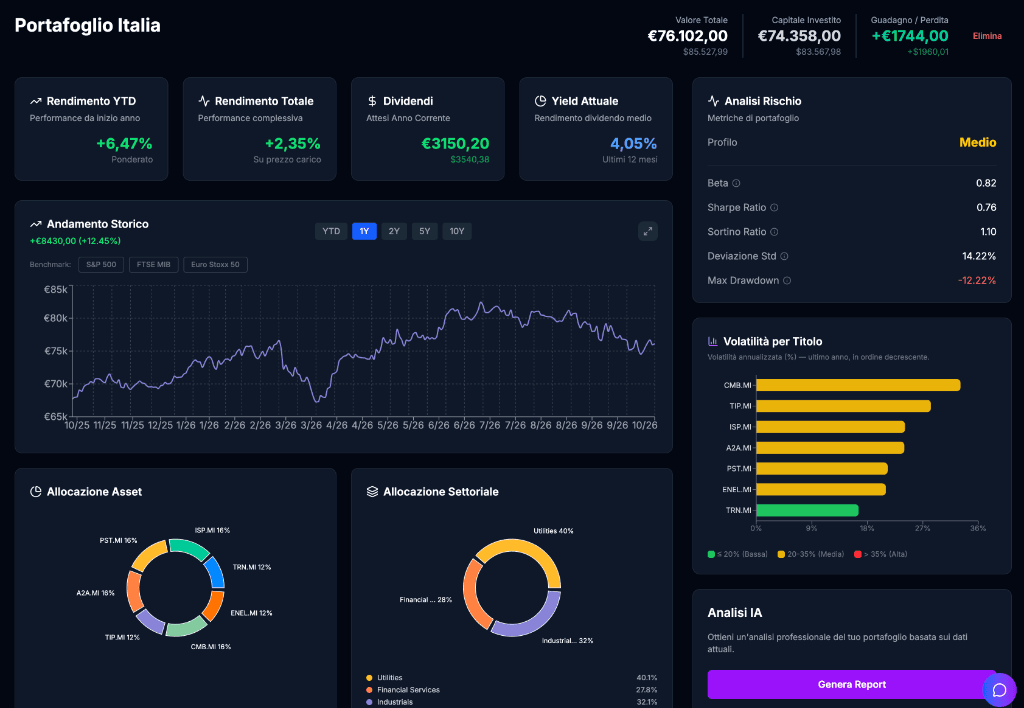Click the Medio risk profile value
1024x708 pixels.
[978, 142]
